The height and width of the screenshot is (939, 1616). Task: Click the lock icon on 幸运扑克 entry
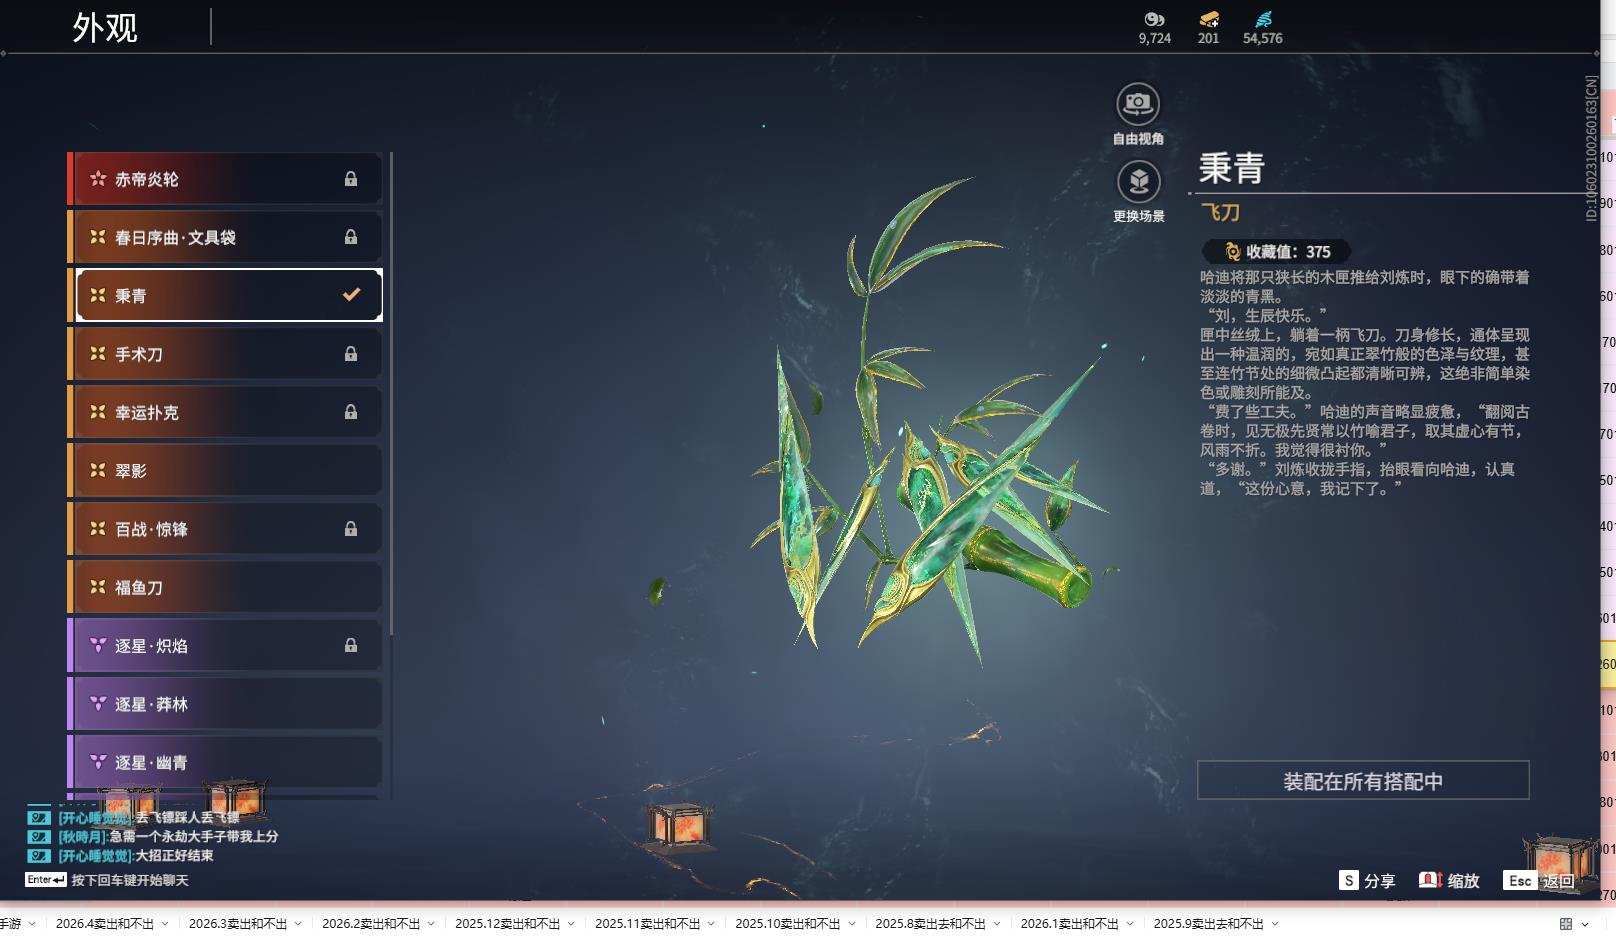click(351, 412)
